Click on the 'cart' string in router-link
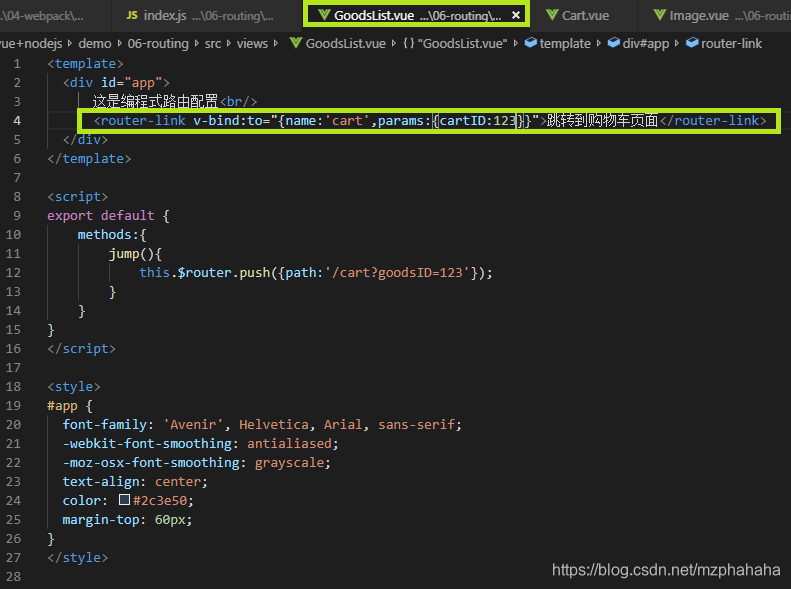Viewport: 791px width, 589px height. (x=347, y=121)
